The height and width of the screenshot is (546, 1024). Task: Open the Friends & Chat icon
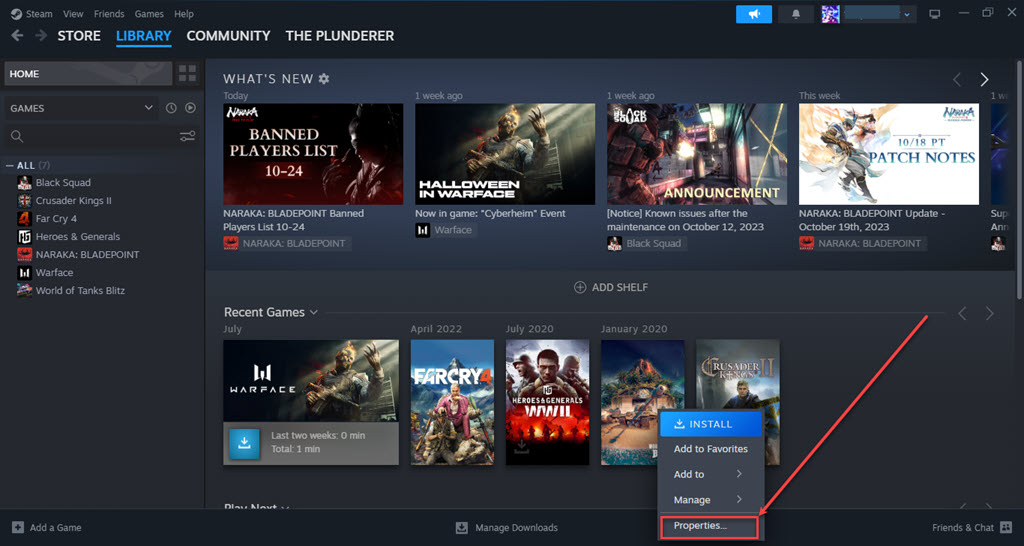tap(1006, 528)
